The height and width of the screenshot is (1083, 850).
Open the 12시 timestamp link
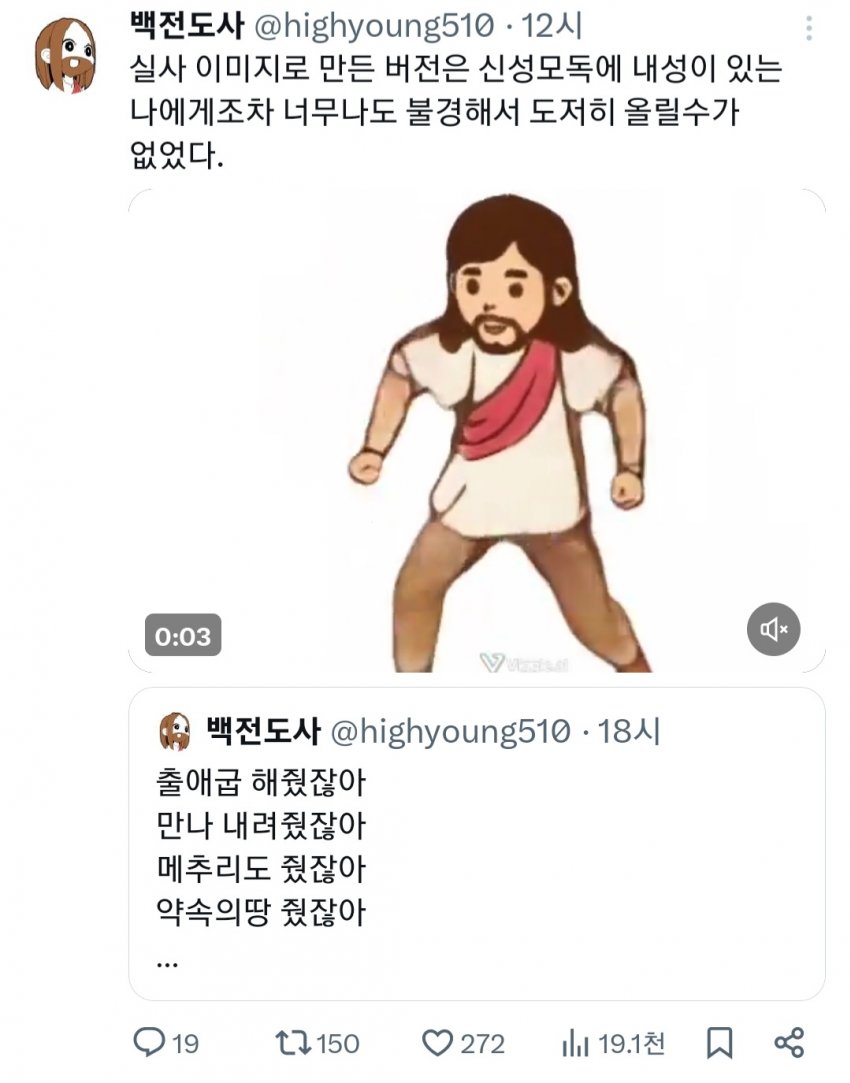(552, 26)
